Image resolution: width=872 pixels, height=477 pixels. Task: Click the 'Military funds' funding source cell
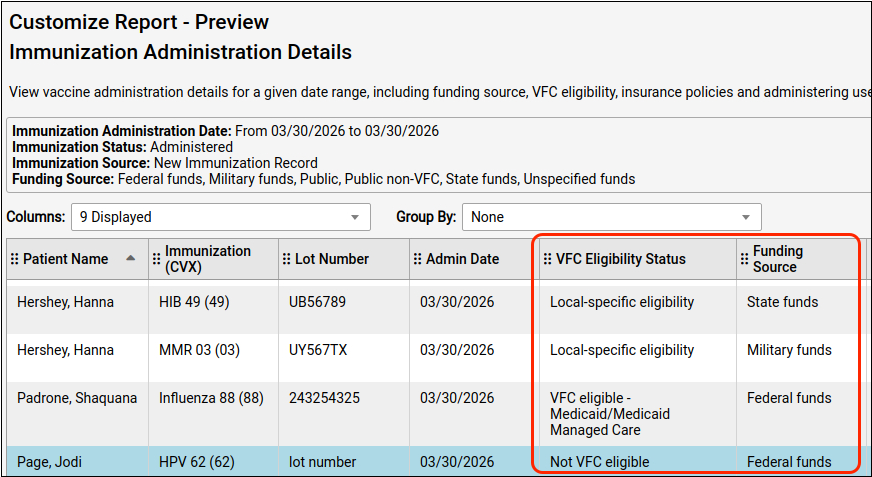789,350
